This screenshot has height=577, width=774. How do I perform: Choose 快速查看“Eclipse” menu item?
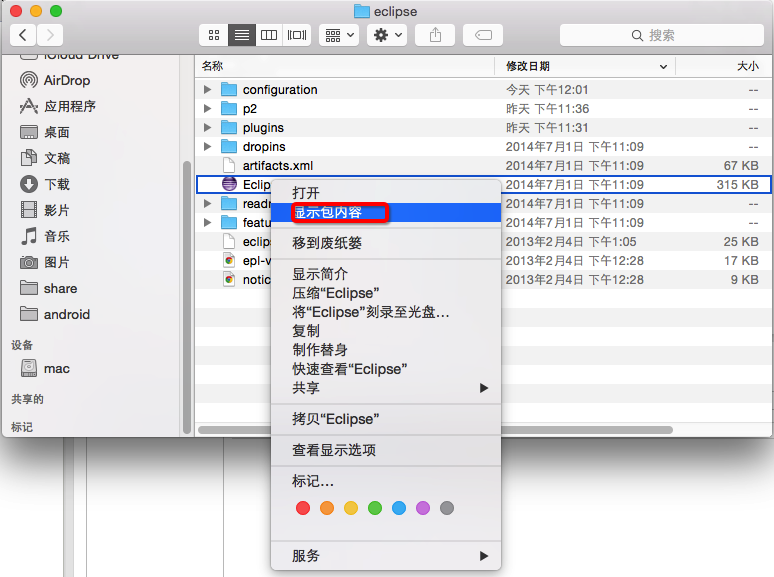click(x=386, y=369)
